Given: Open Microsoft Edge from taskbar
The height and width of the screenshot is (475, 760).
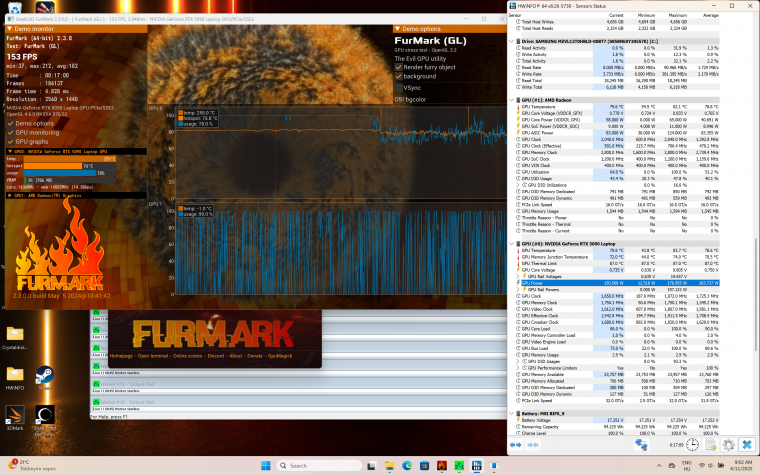Looking at the screenshot, I should [x=407, y=466].
